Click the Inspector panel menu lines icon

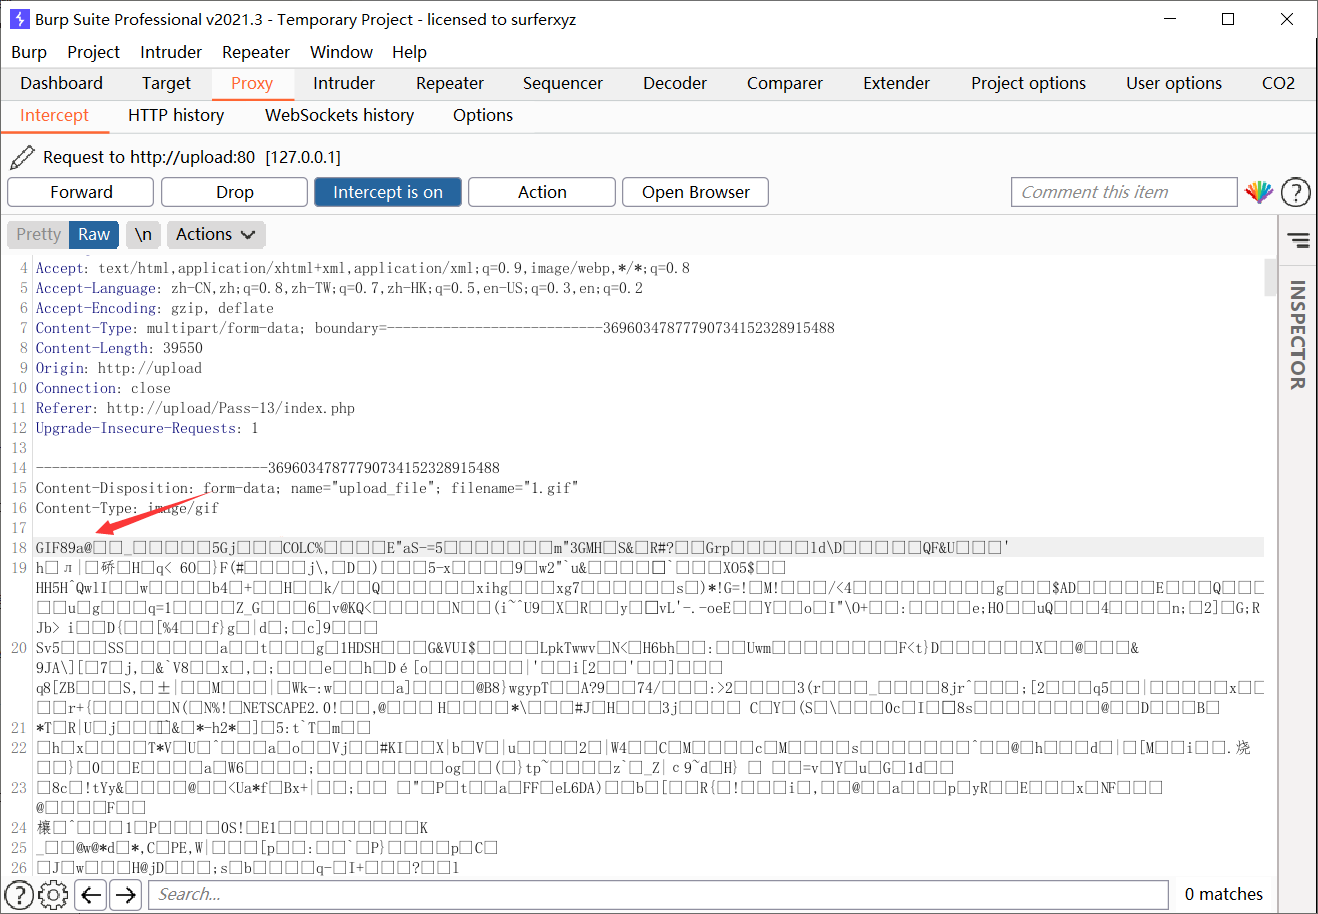coord(1298,240)
